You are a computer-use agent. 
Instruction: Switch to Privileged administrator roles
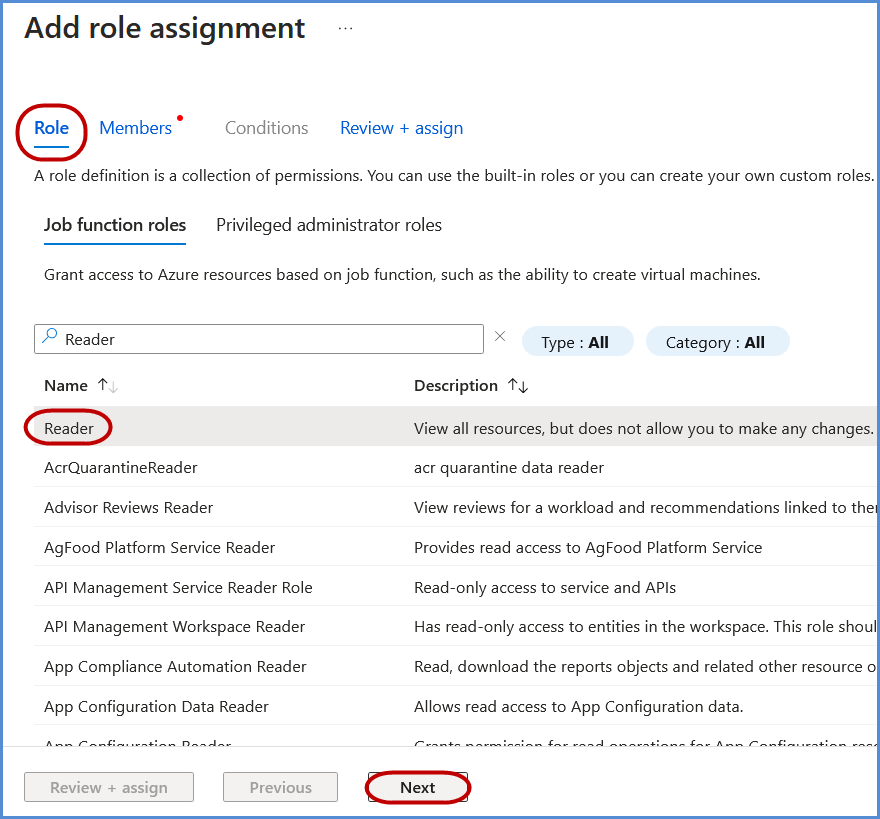329,225
